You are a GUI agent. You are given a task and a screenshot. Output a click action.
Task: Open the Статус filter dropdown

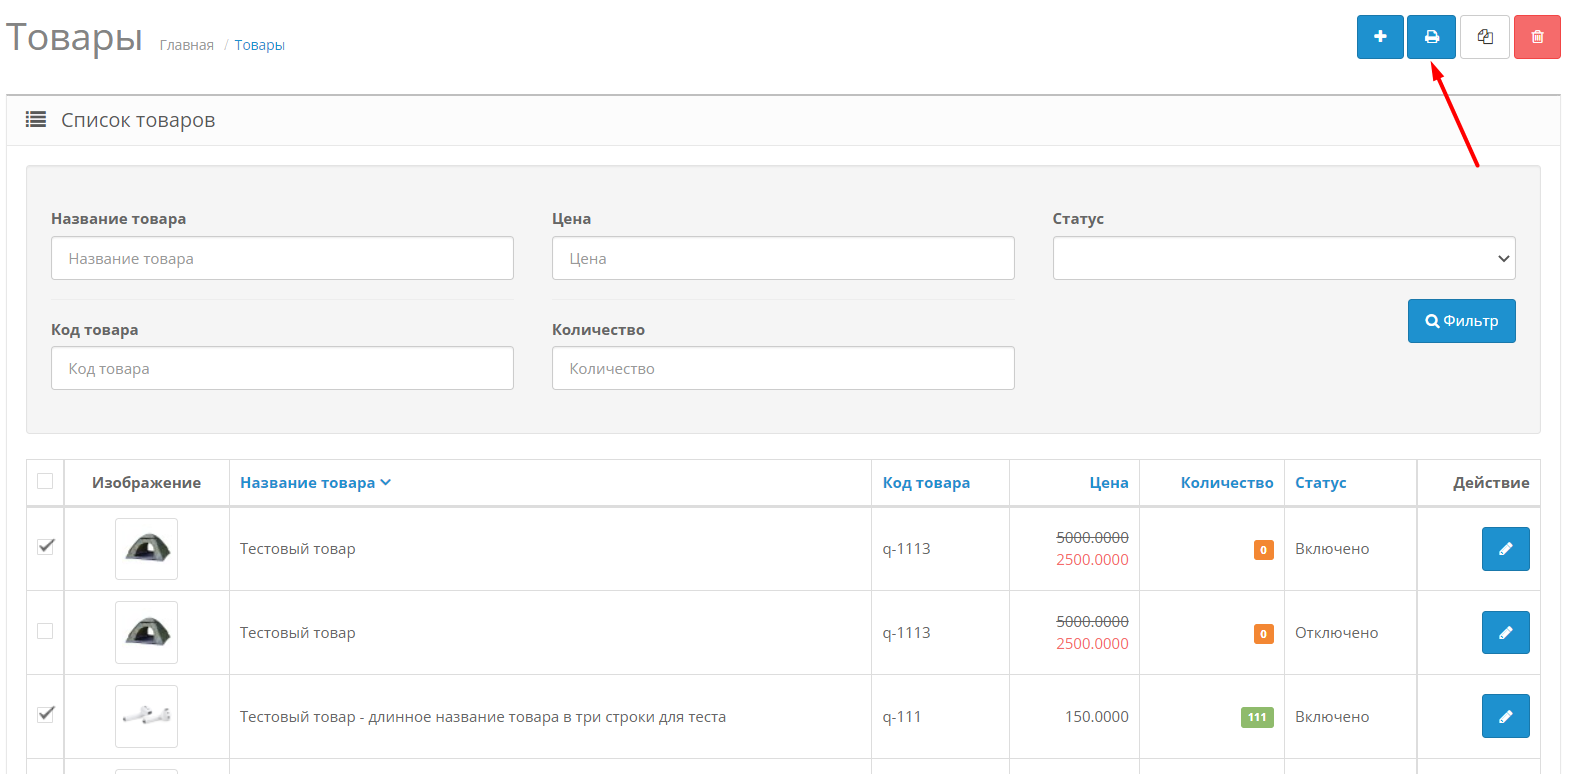1283,258
